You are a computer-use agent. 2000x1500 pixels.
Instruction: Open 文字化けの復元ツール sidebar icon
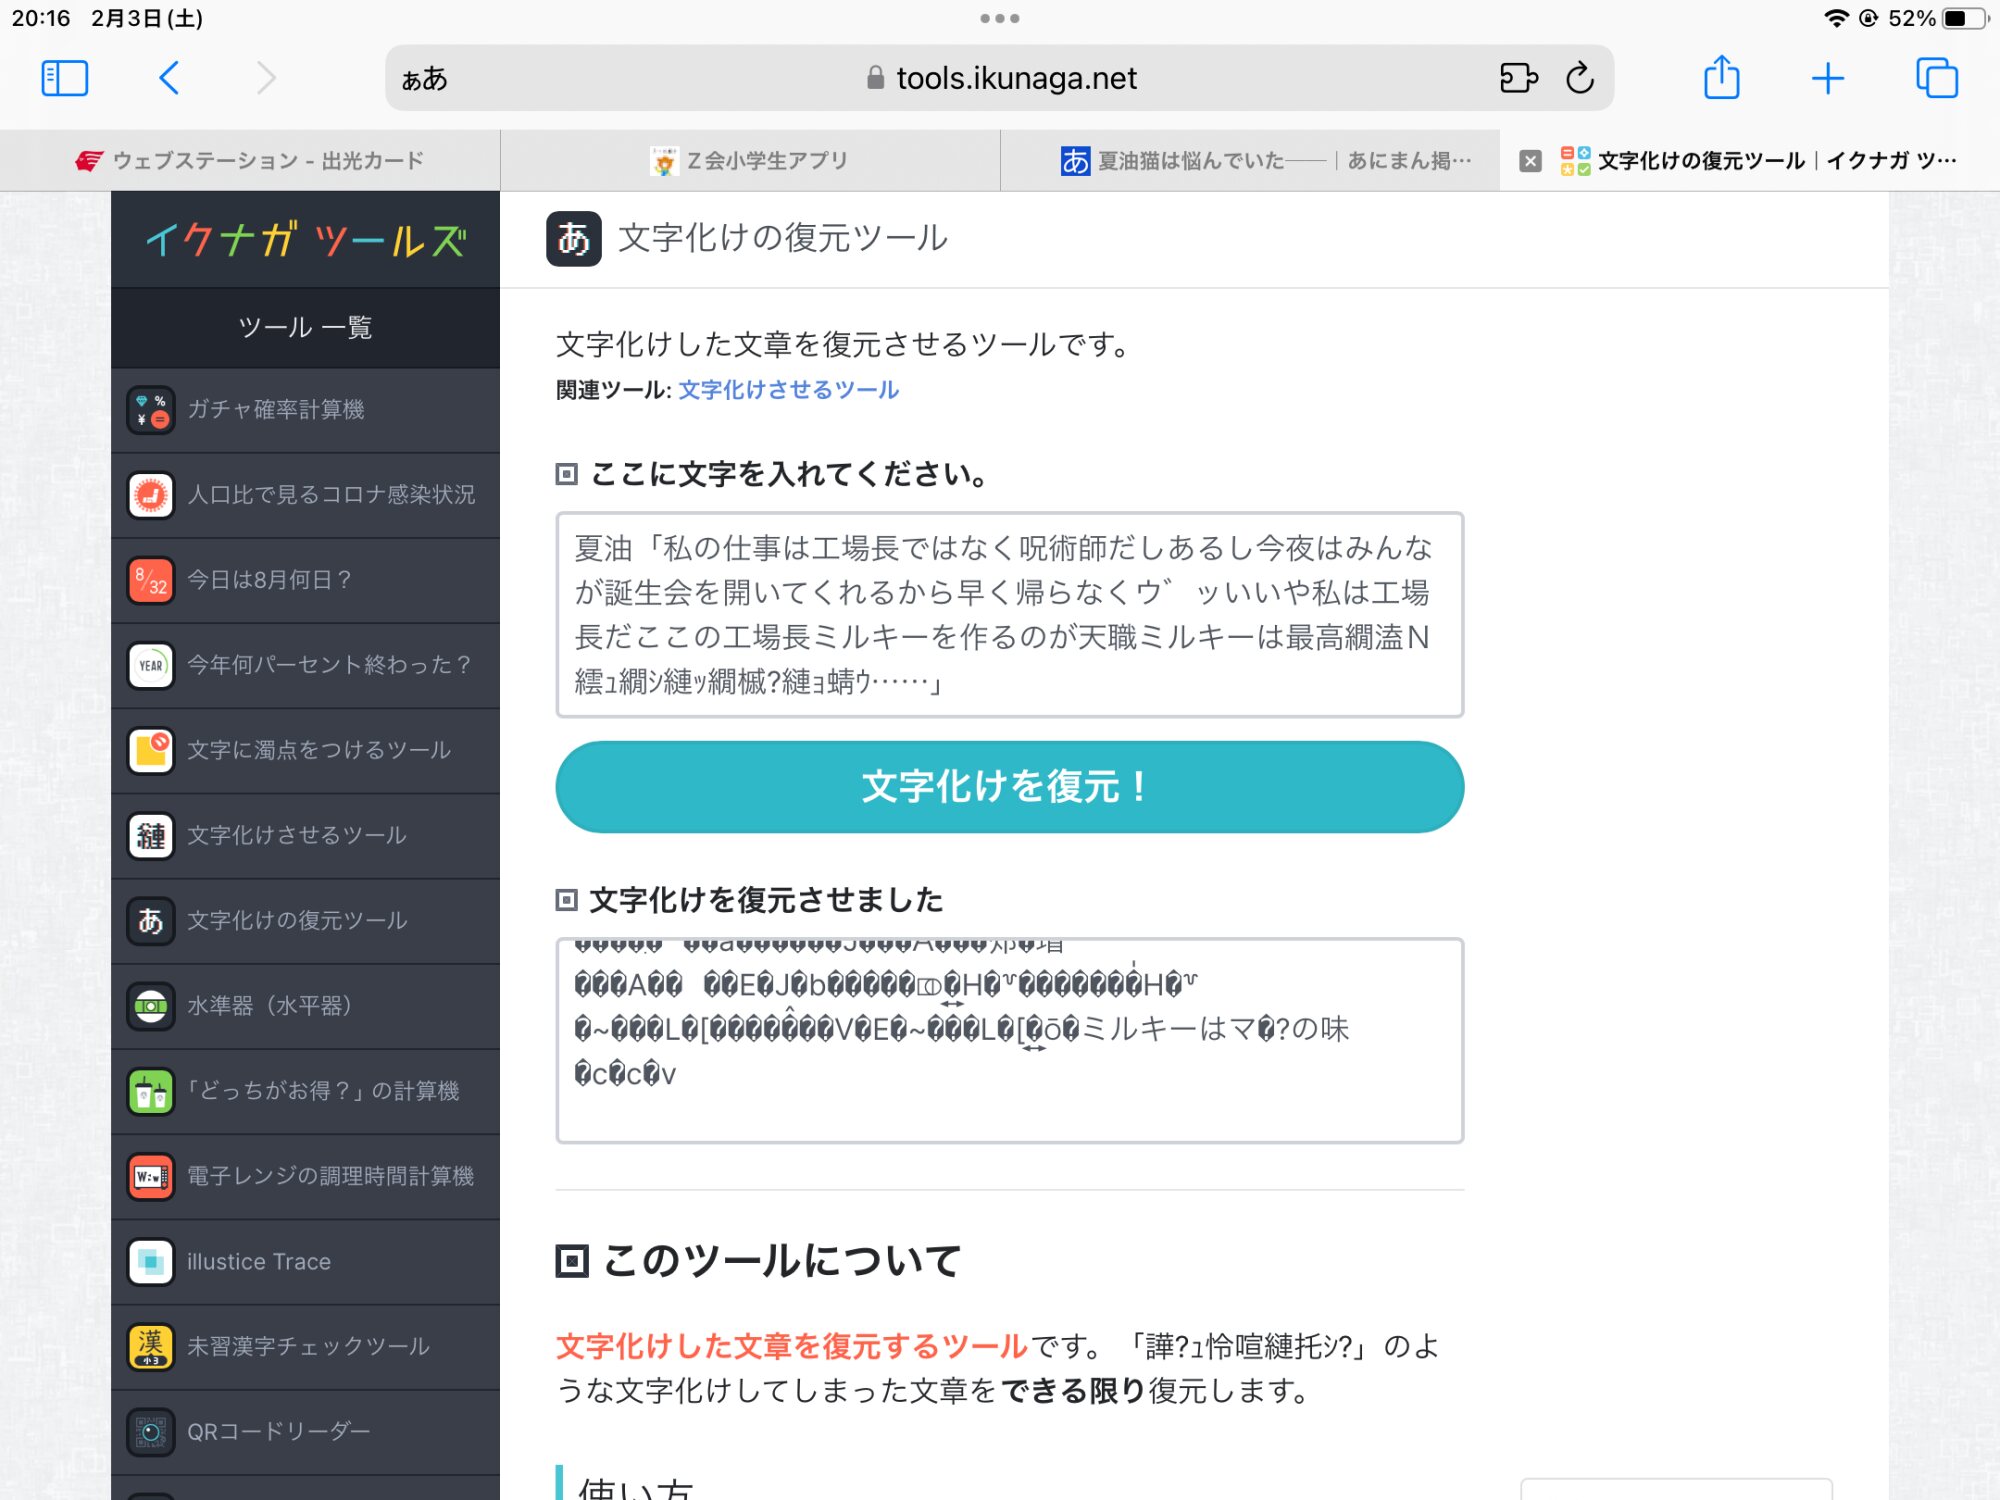pyautogui.click(x=151, y=921)
